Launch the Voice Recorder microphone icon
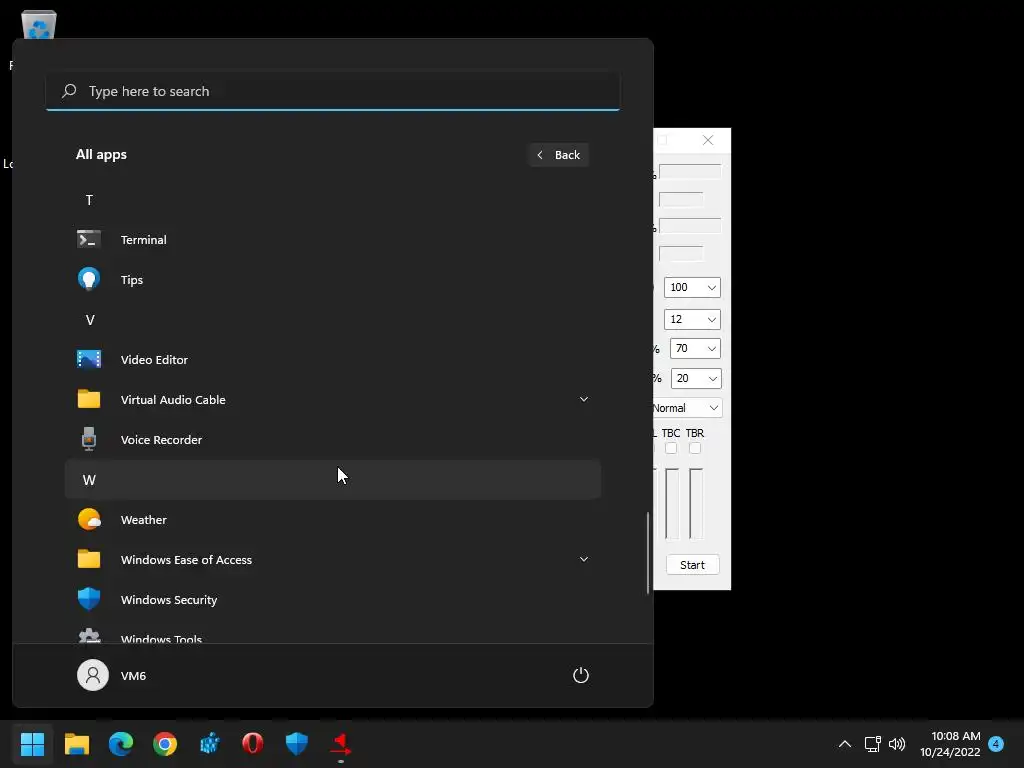1024x768 pixels. point(89,439)
